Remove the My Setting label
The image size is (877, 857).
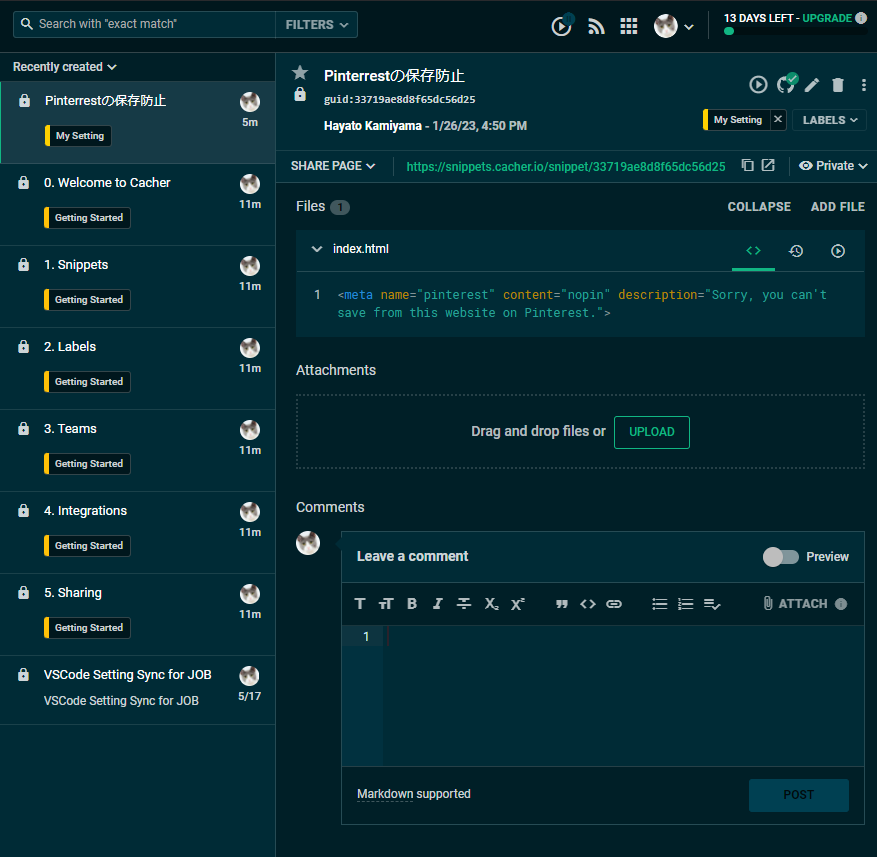pyautogui.click(x=777, y=120)
